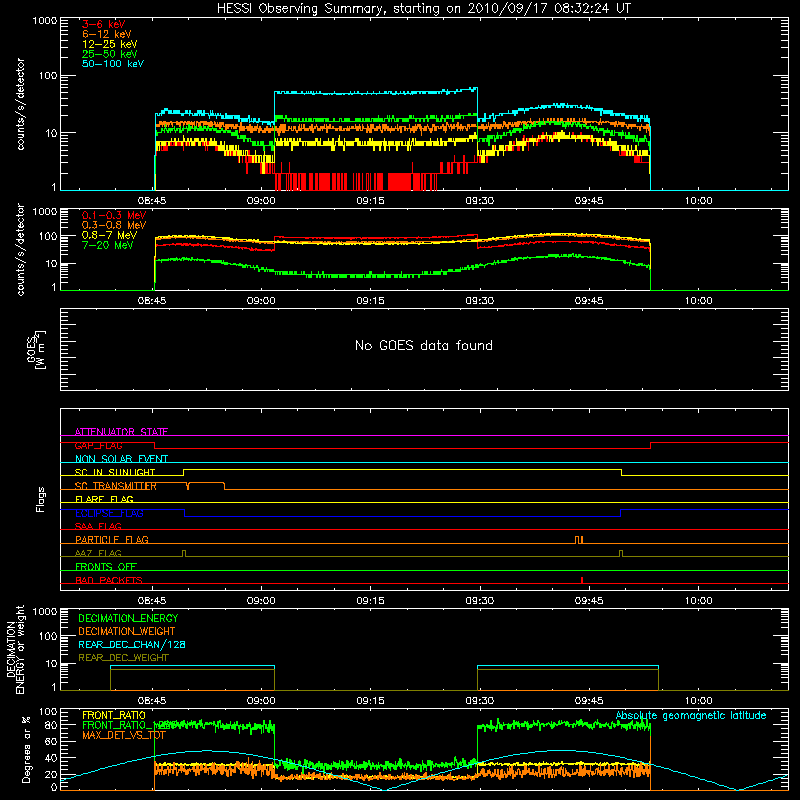Click the Degrees or % axis title
Screen dimensions: 800x800
[26, 749]
